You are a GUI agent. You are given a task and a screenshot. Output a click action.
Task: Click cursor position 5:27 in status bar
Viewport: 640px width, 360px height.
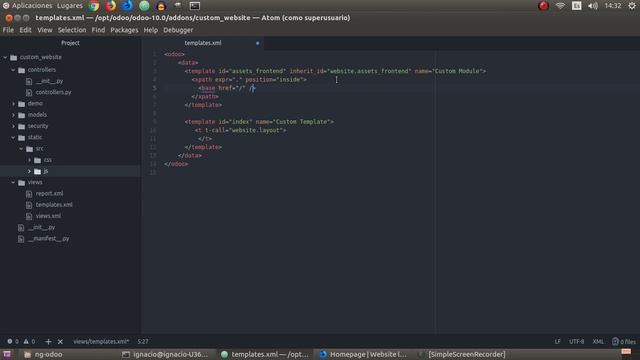[143, 342]
